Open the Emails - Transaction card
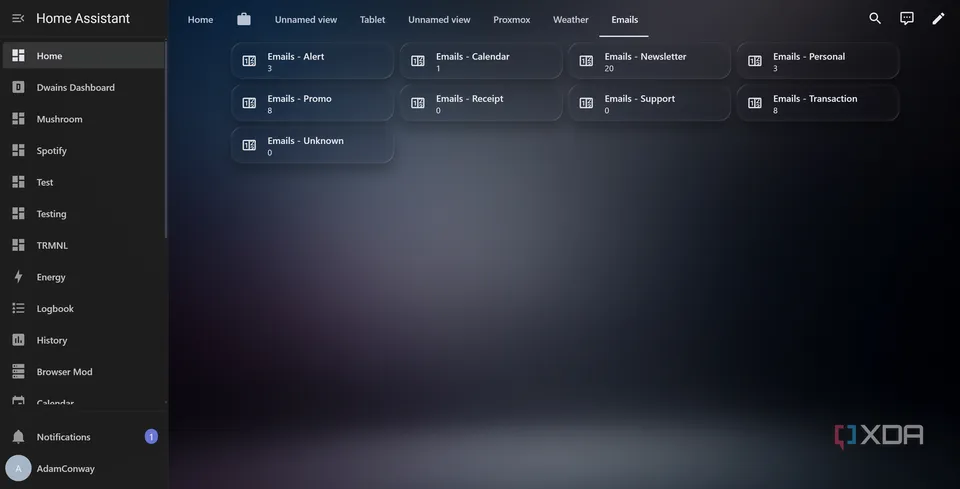Viewport: 960px width, 489px height. pyautogui.click(x=817, y=103)
